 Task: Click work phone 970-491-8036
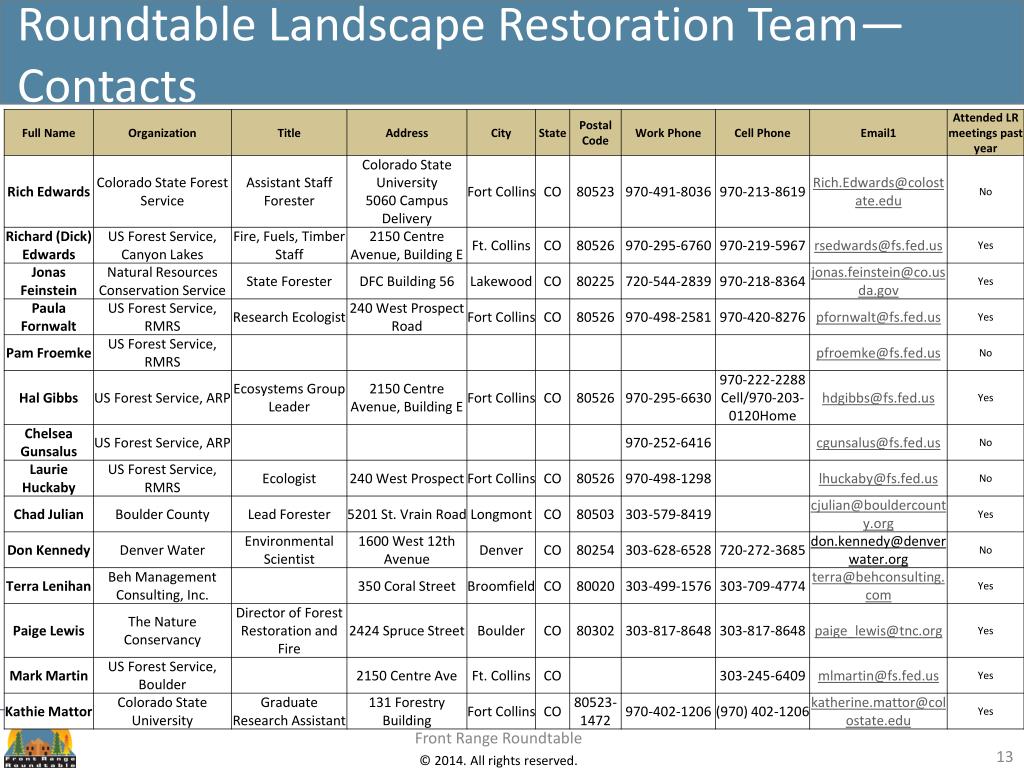[668, 191]
